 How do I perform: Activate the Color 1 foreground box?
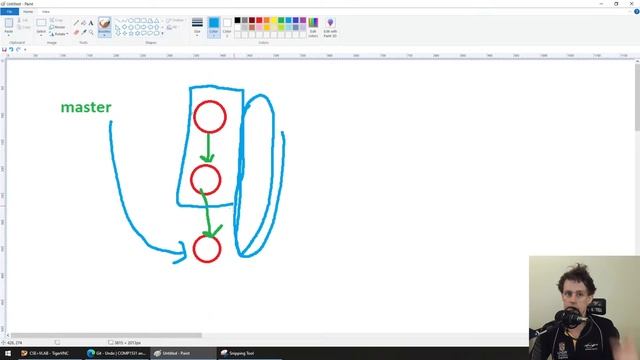coord(213,27)
